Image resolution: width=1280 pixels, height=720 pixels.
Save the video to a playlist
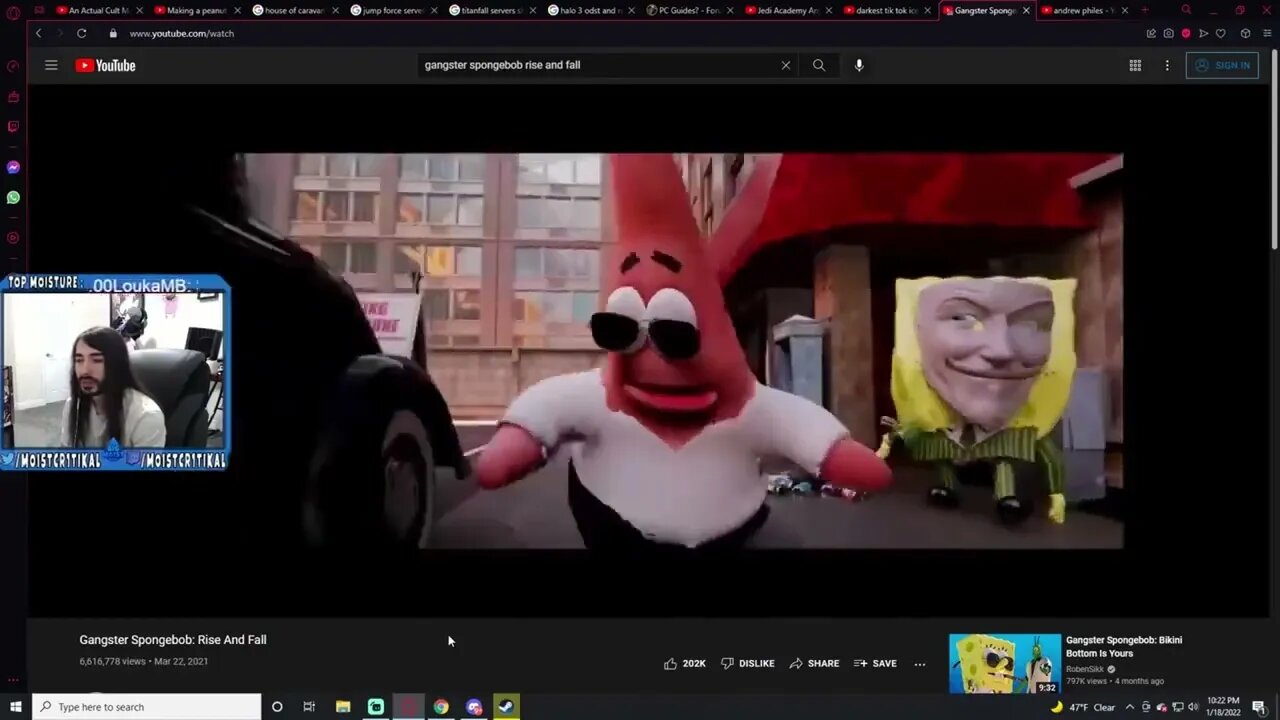(875, 663)
